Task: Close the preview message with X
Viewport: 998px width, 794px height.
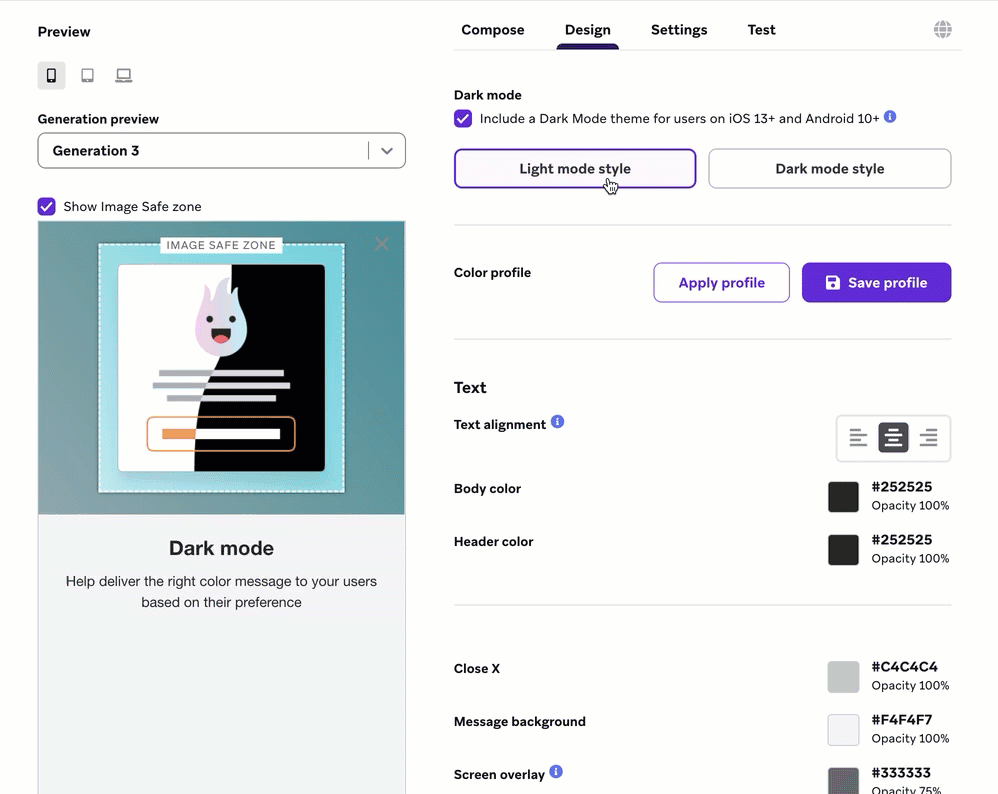Action: (381, 244)
